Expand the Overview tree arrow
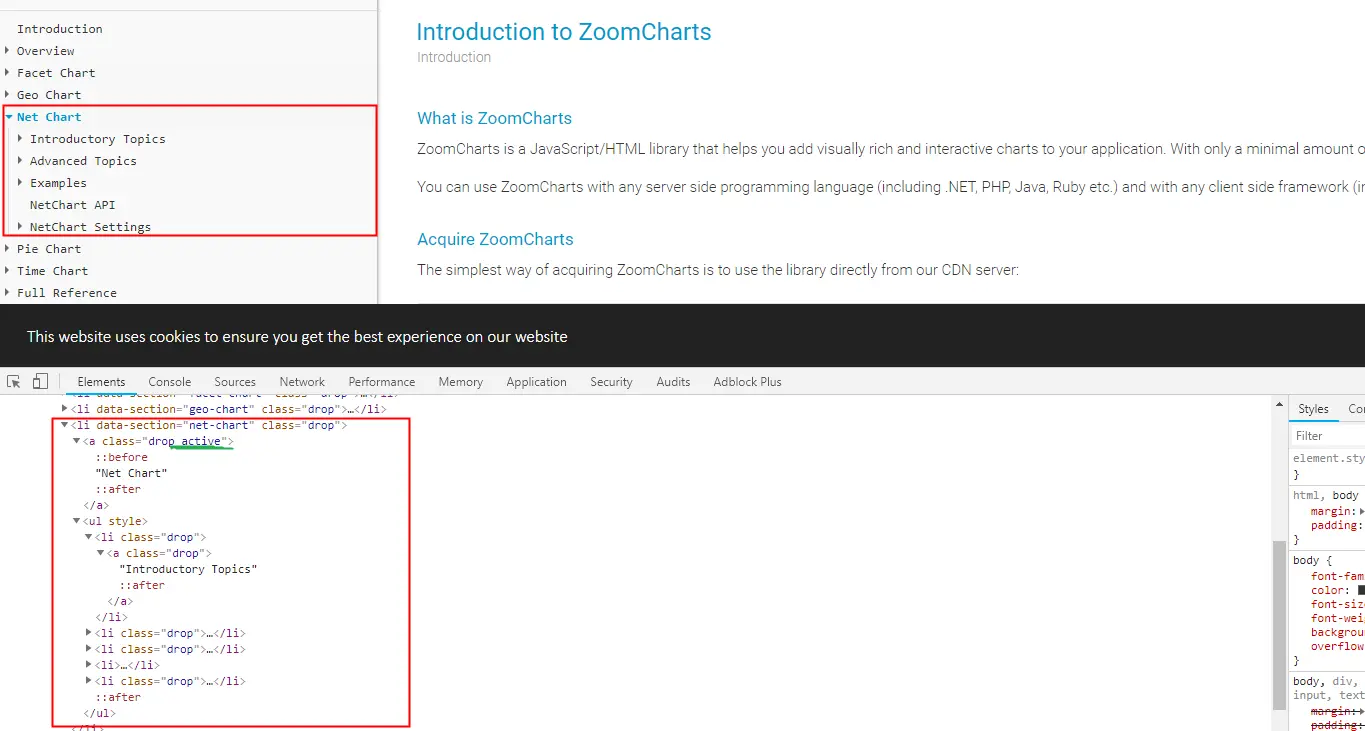This screenshot has height=731, width=1365. click(x=8, y=50)
